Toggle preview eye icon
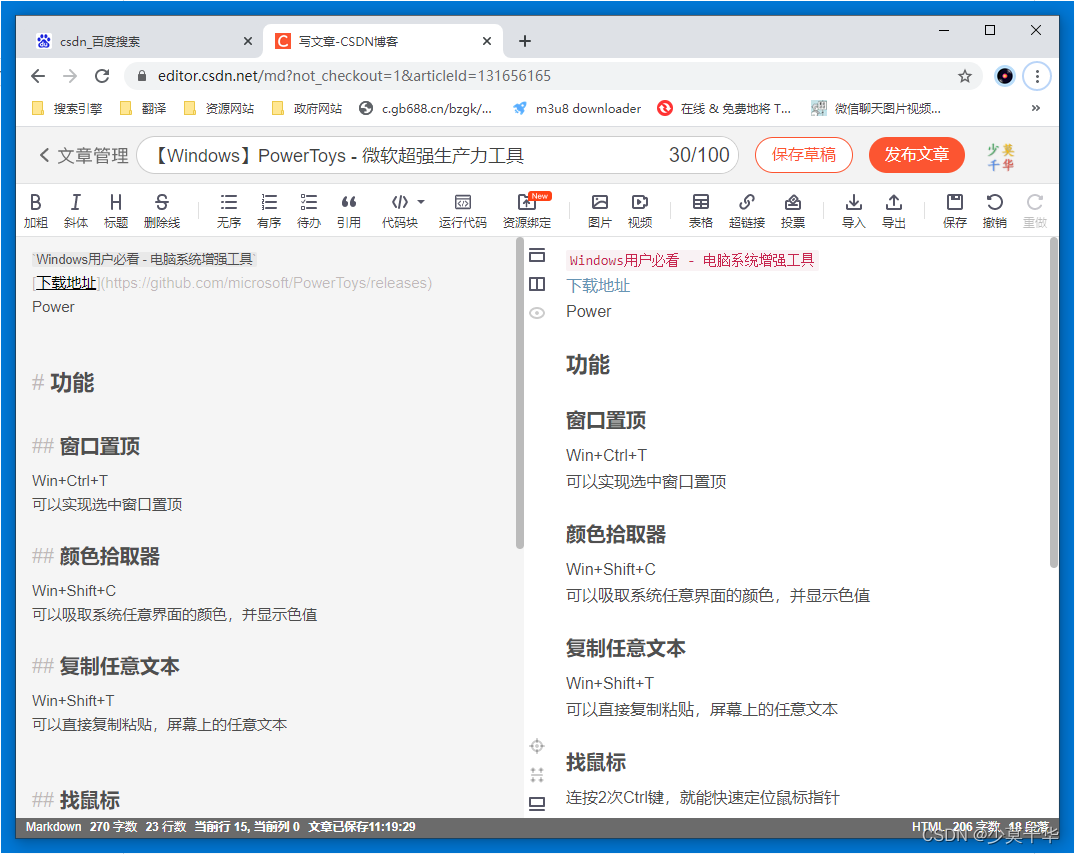Viewport: 1075px width, 854px height. pos(537,313)
